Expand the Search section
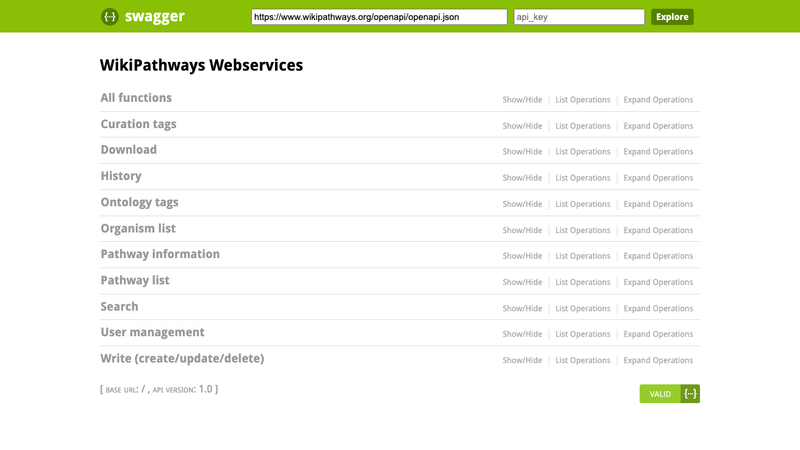The height and width of the screenshot is (450, 800). pyautogui.click(x=119, y=307)
